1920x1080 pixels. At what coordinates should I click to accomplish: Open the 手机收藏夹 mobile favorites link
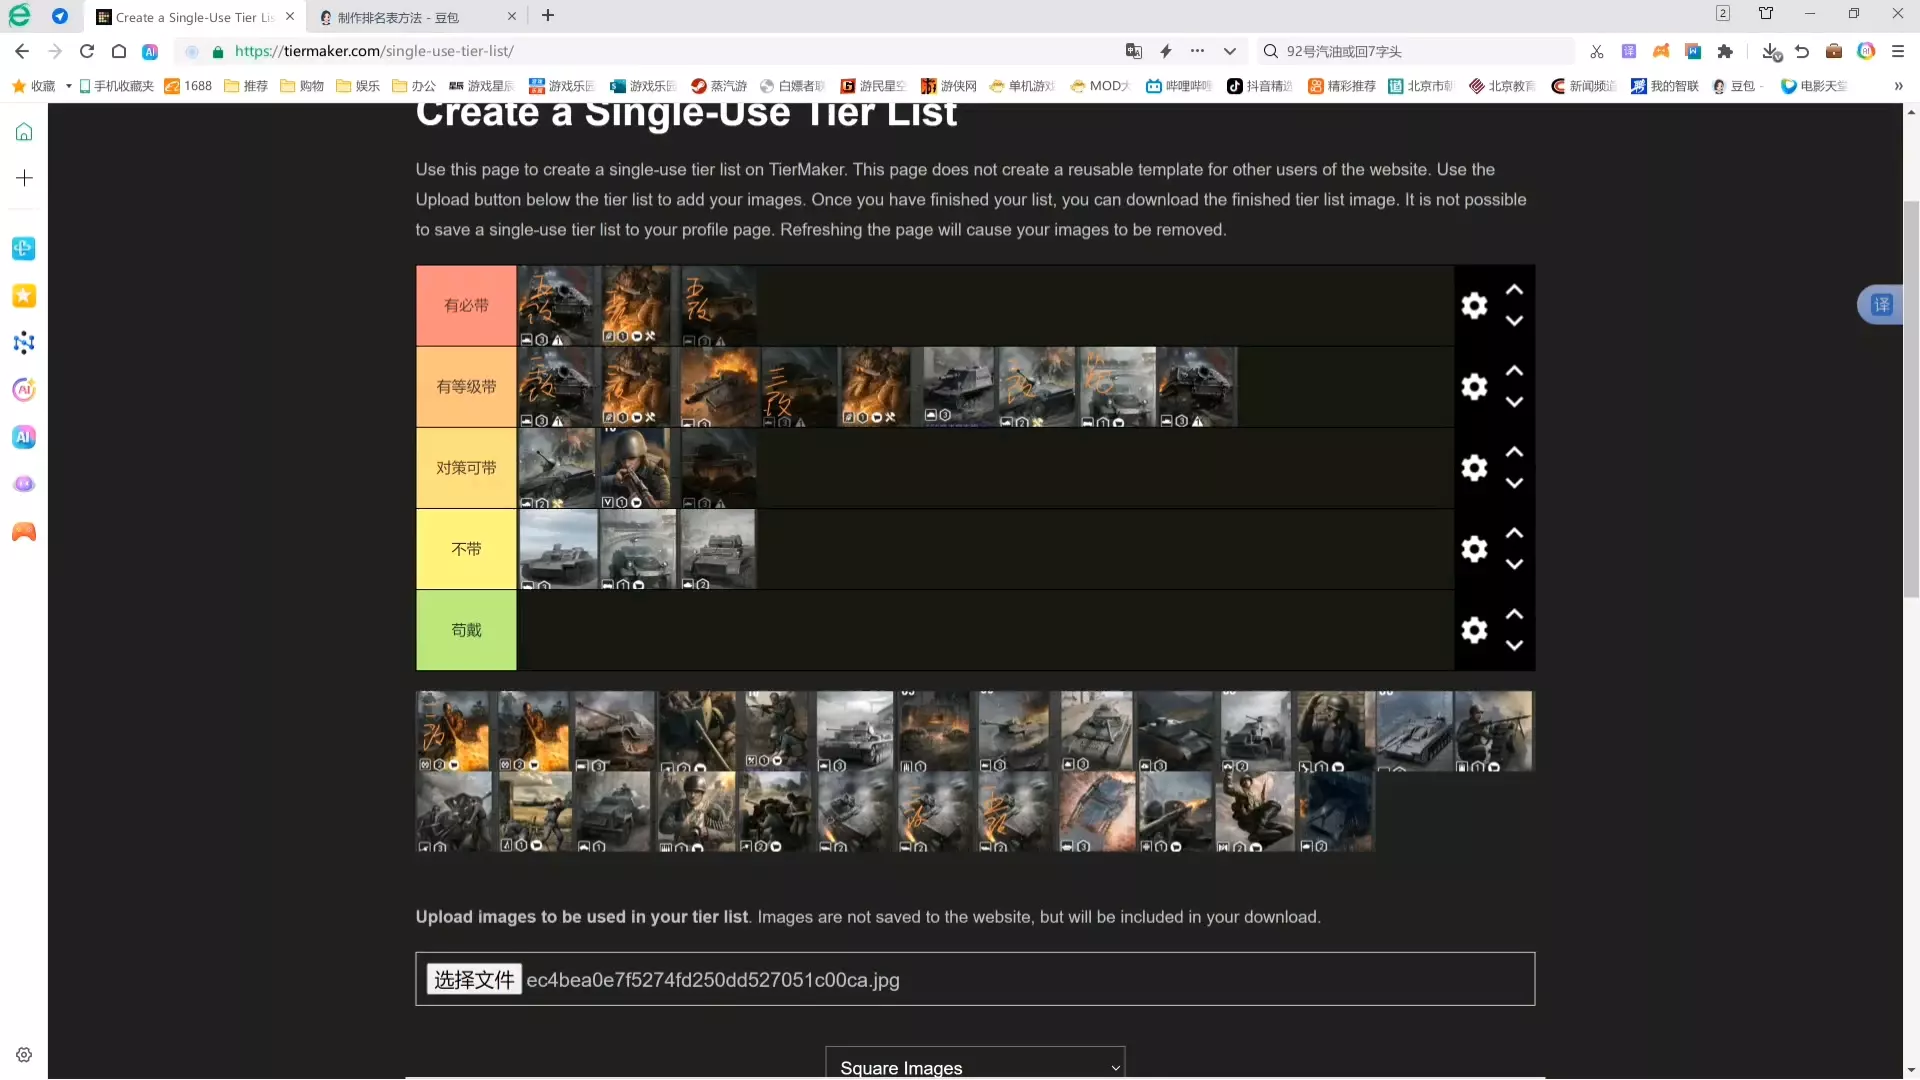coord(117,86)
